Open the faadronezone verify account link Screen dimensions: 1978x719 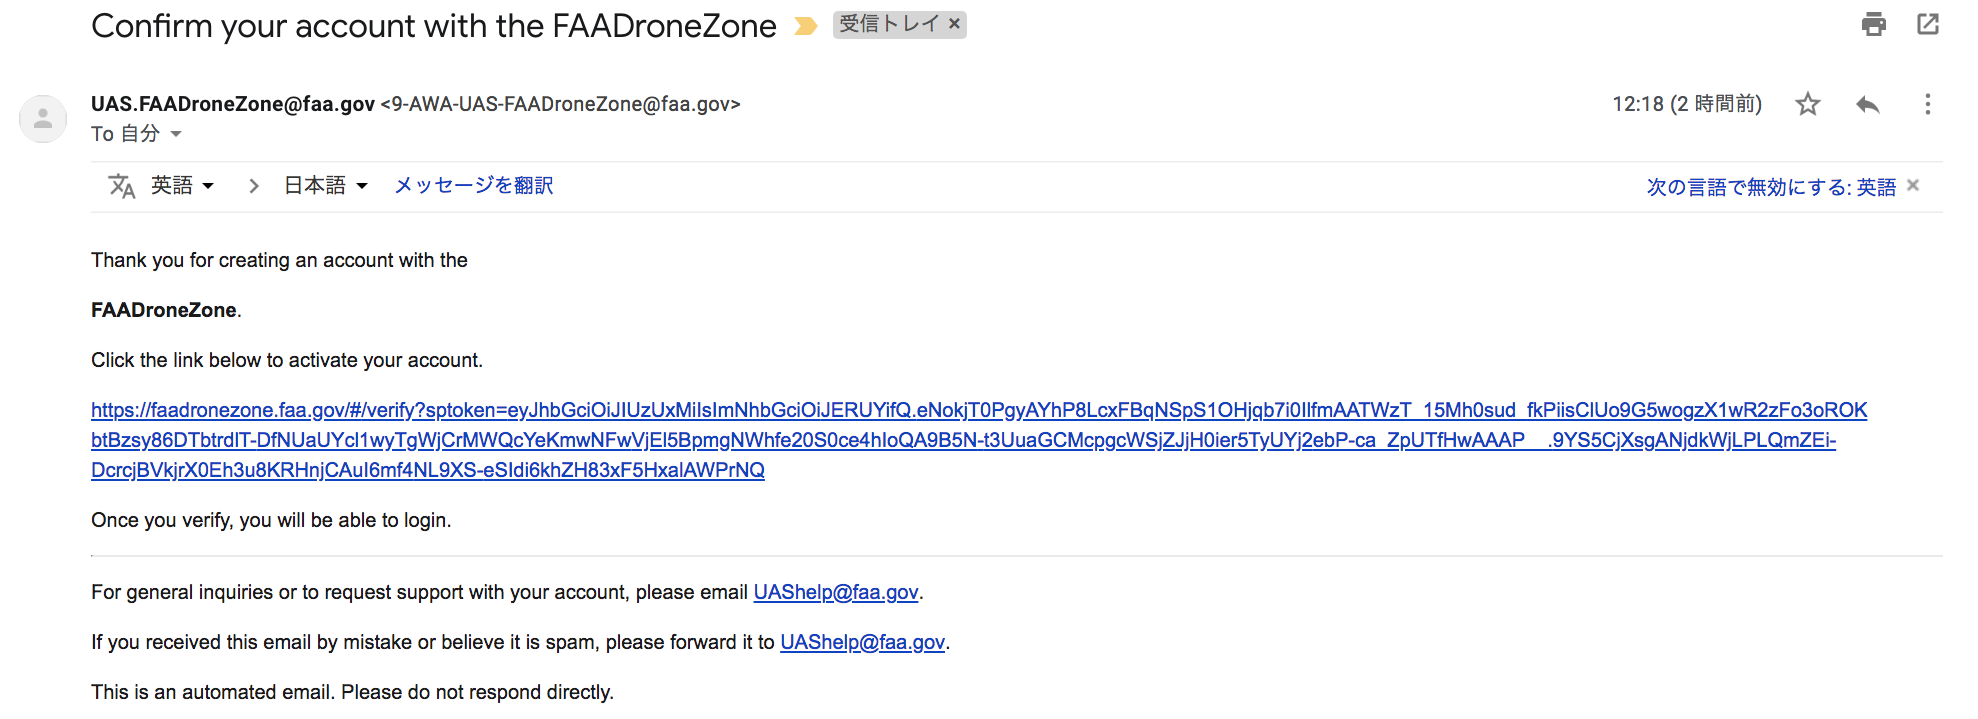[979, 440]
